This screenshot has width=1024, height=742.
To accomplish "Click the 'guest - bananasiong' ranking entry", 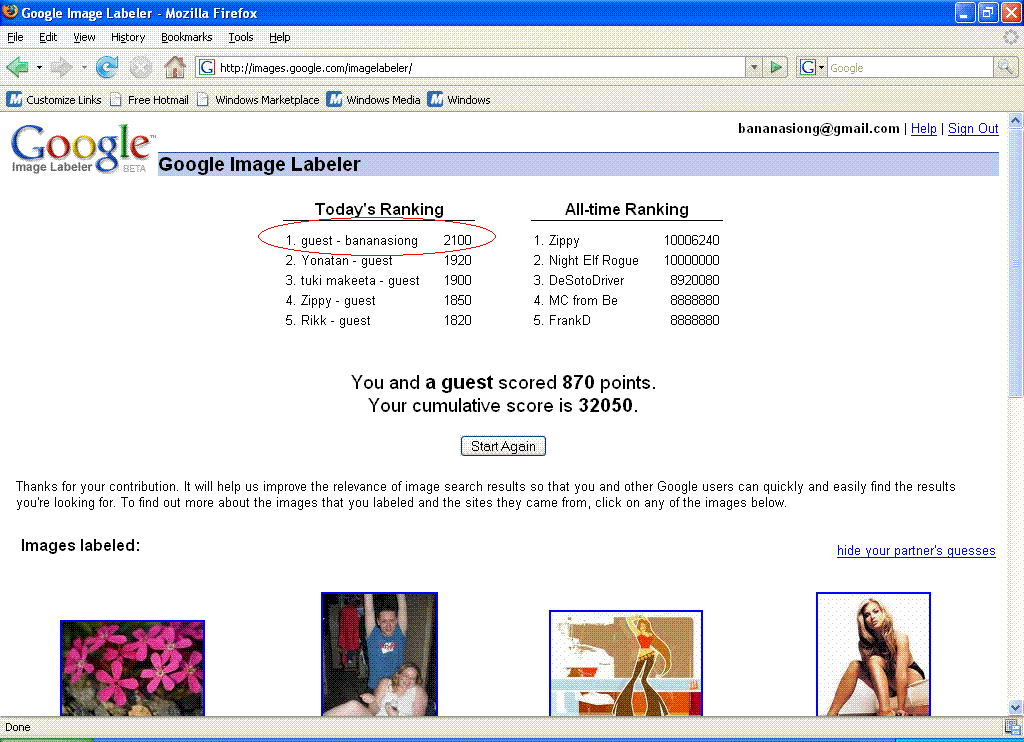I will 359,240.
